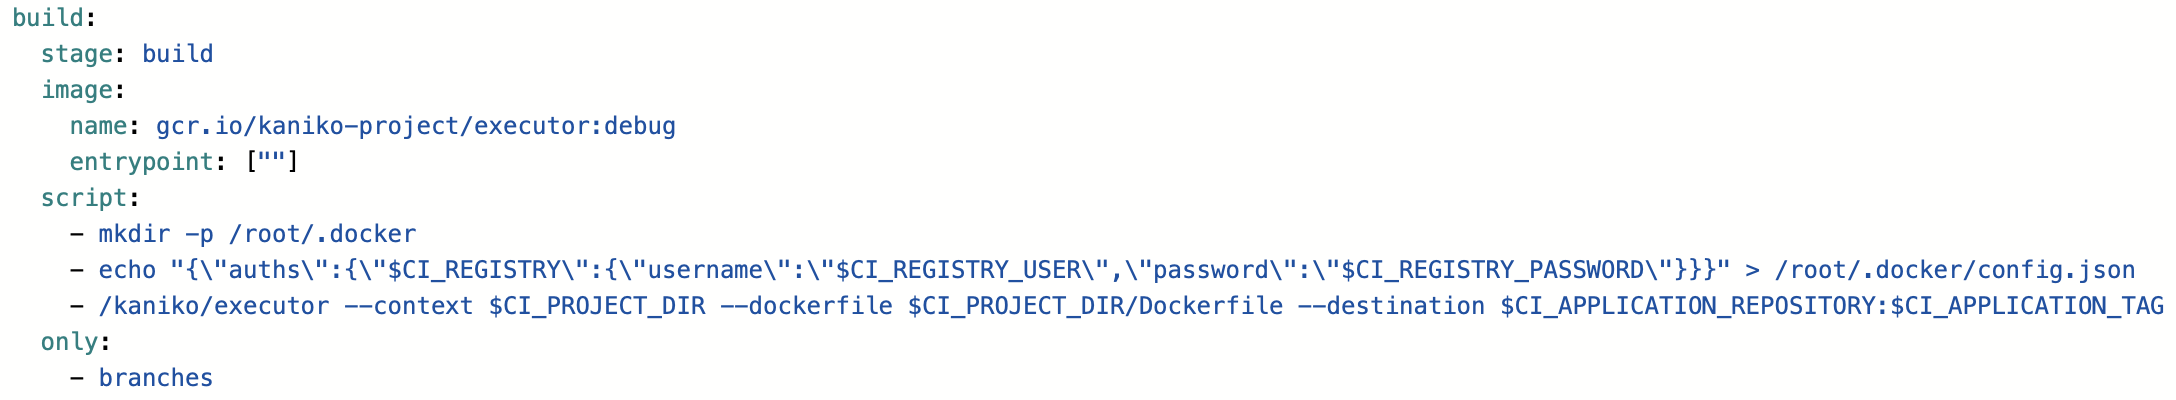The image size is (2176, 400).
Task: Click the --dockerfile flag
Action: click(820, 306)
